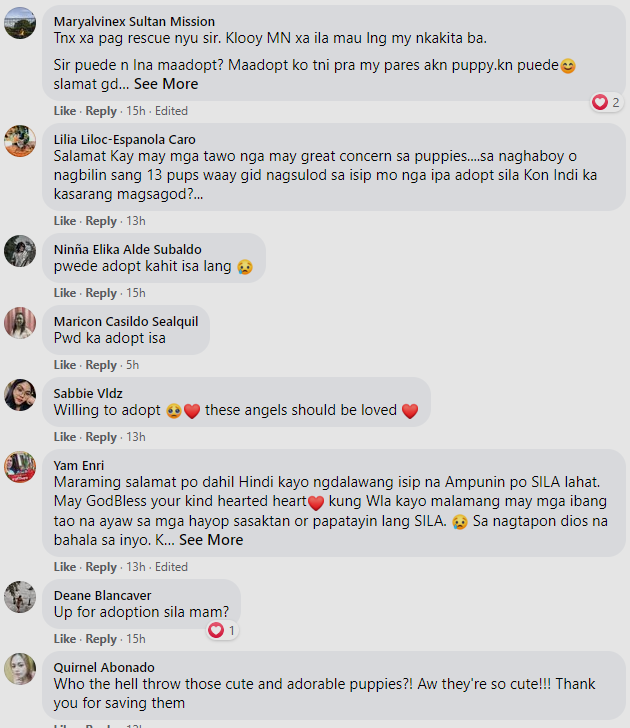630x728 pixels.
Task: Open Sabbie Vldz's profile picture
Action: [20, 395]
